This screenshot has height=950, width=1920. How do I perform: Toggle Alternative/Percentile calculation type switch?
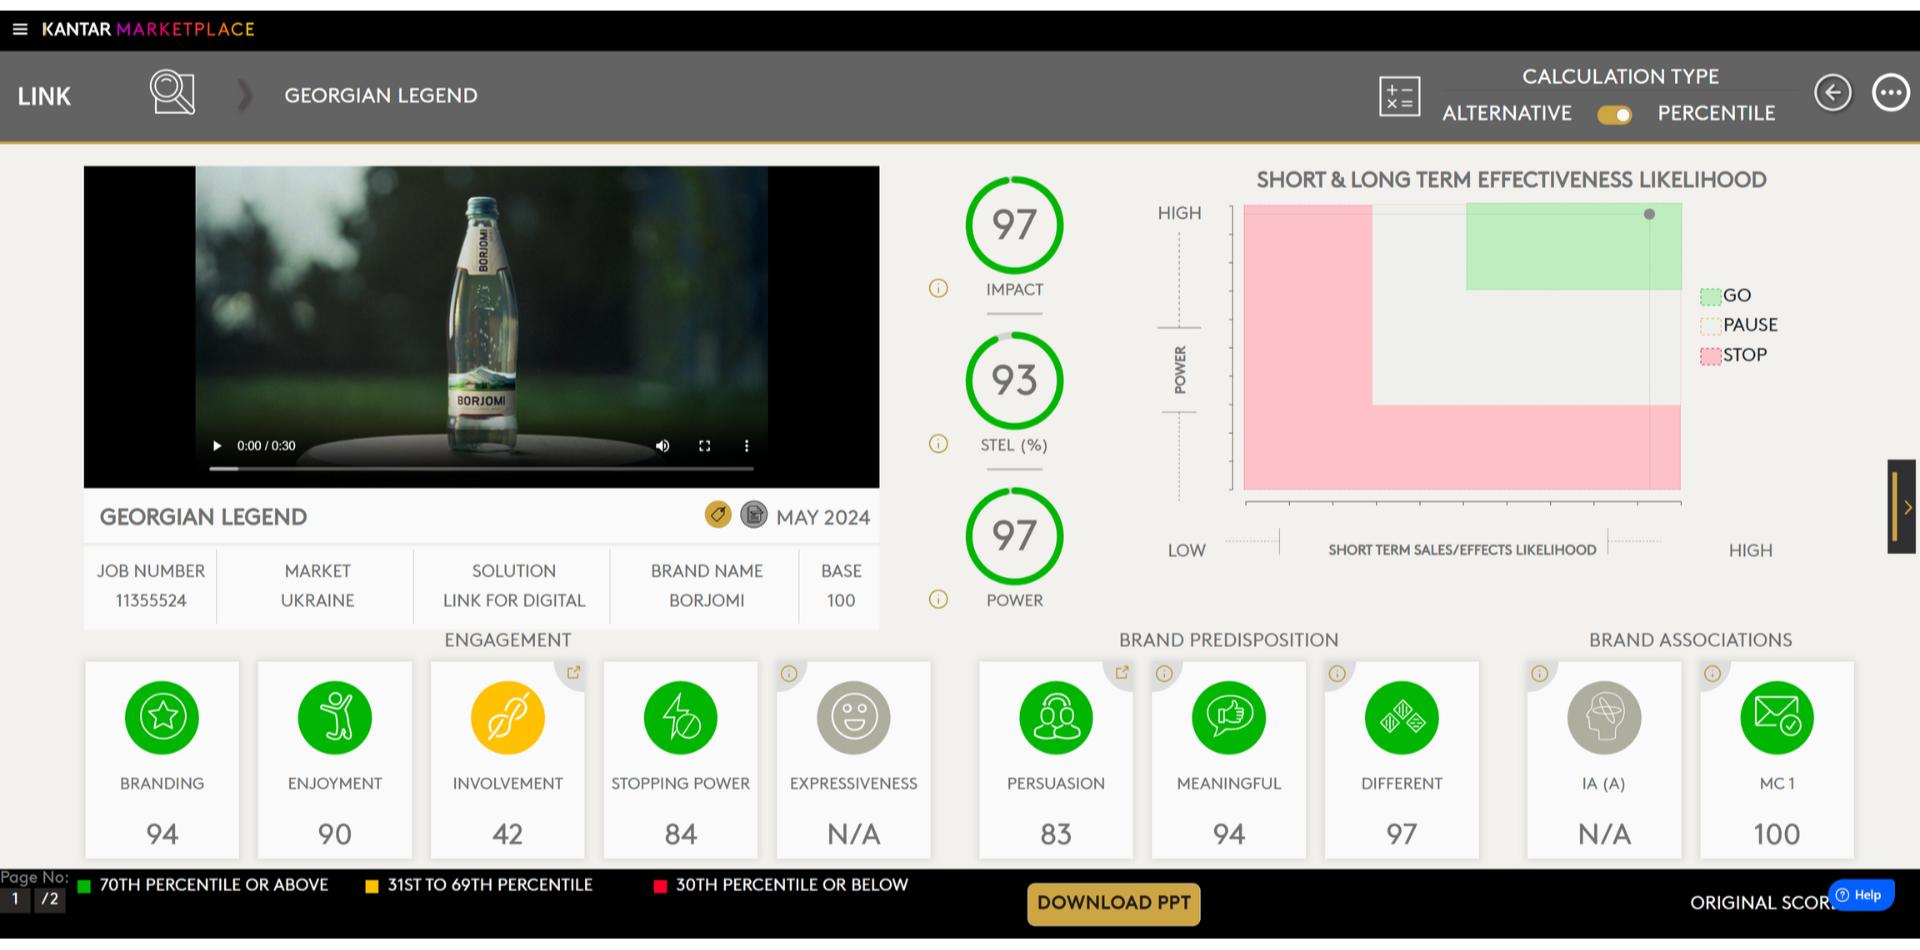tap(1614, 115)
